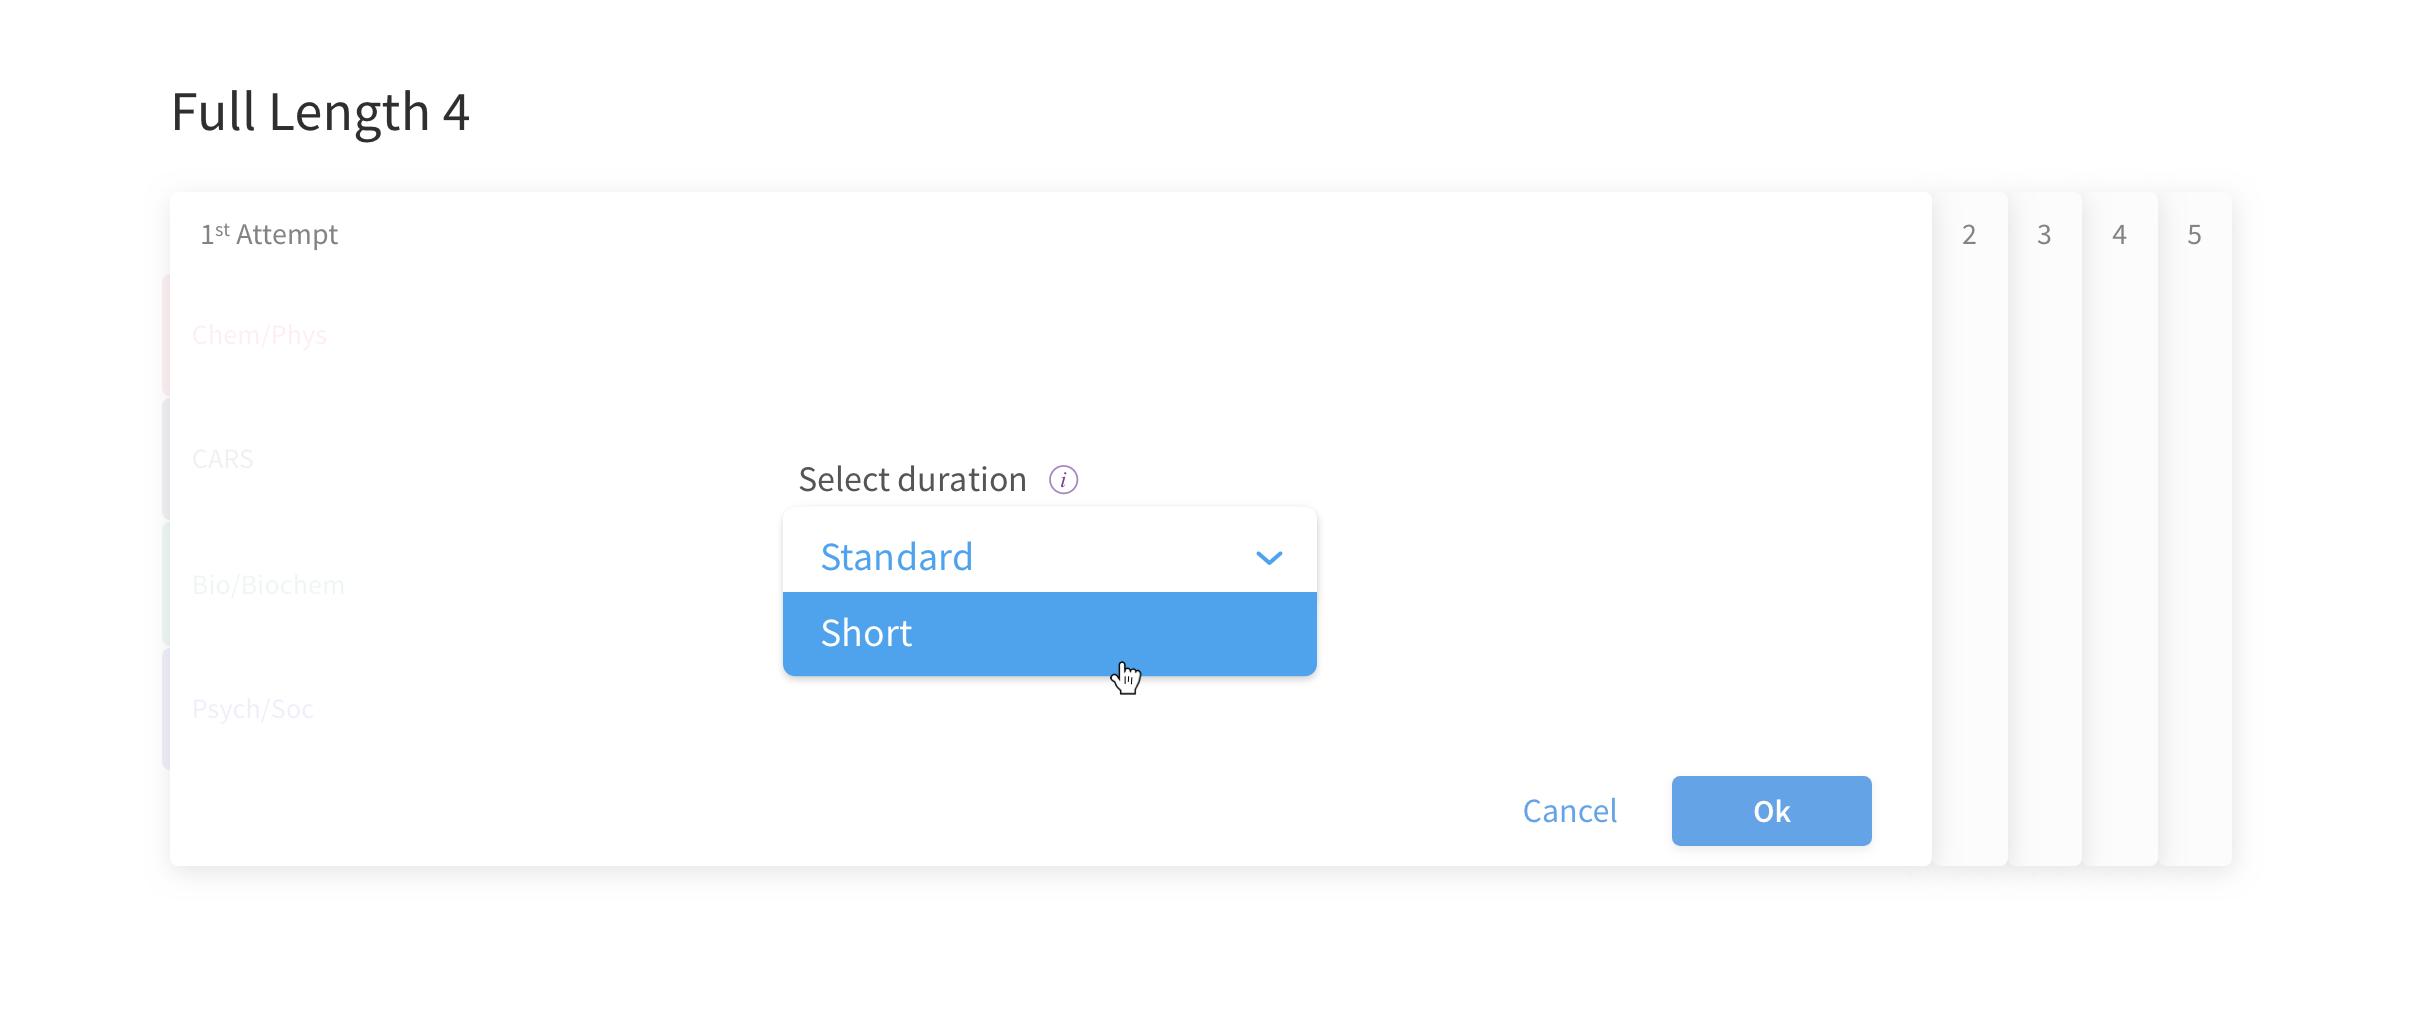Viewport: 2418px width, 1026px height.
Task: Click the faded Bio/Biochem section
Action: coord(268,585)
